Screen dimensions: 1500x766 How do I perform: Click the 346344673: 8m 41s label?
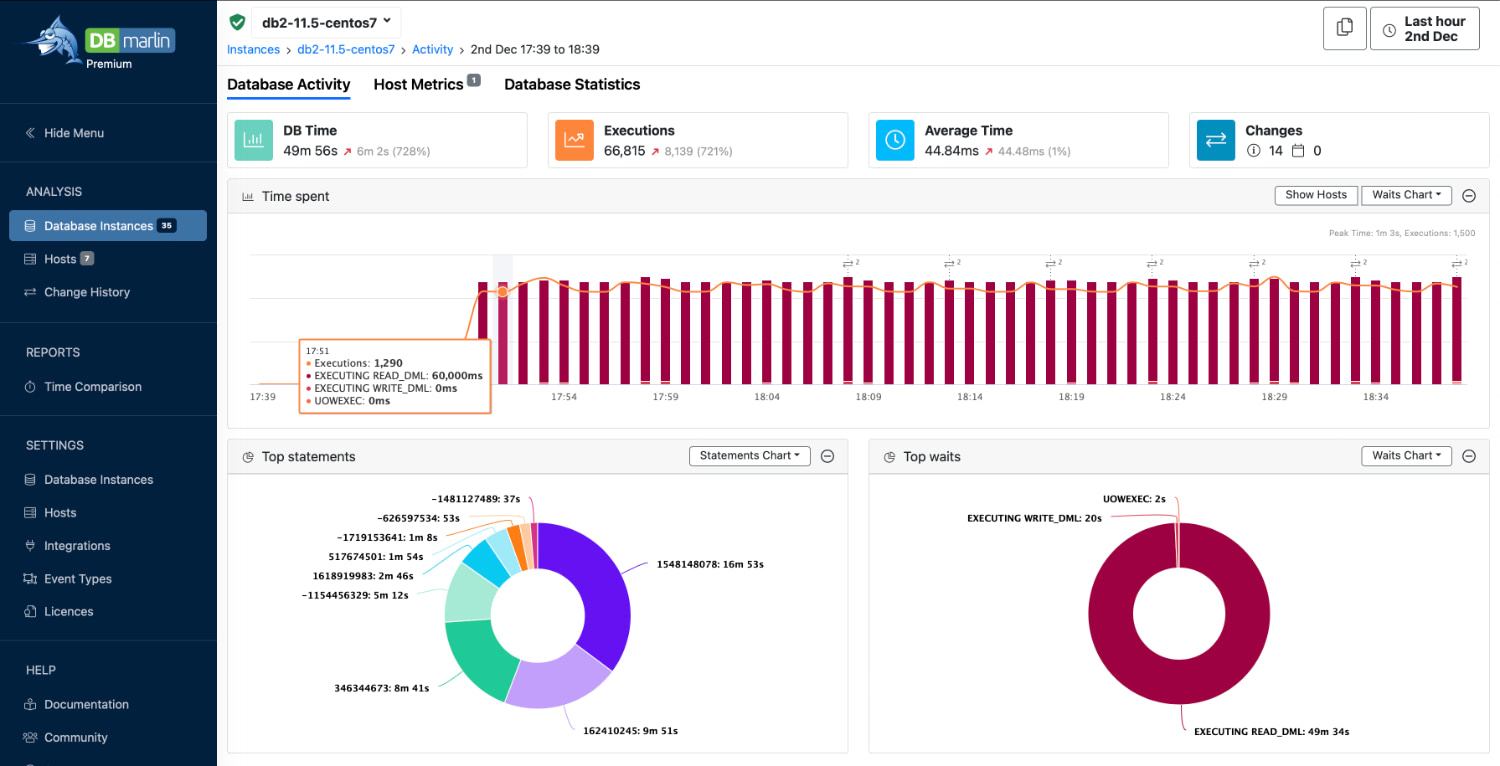tap(382, 688)
